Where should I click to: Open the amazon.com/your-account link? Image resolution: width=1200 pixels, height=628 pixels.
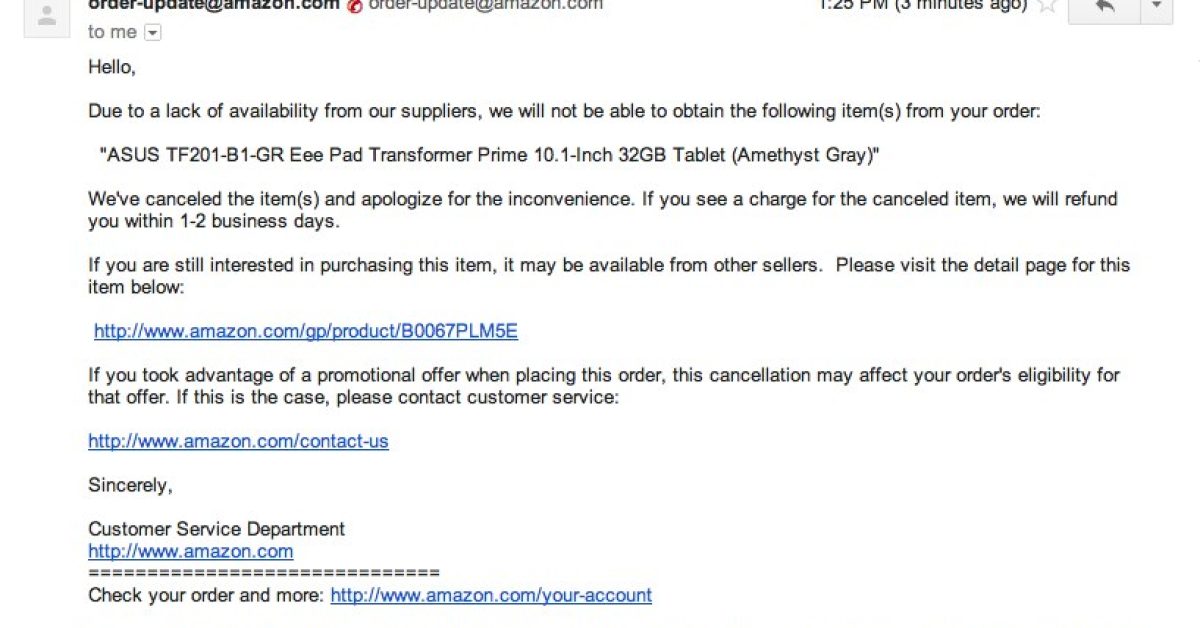click(491, 595)
